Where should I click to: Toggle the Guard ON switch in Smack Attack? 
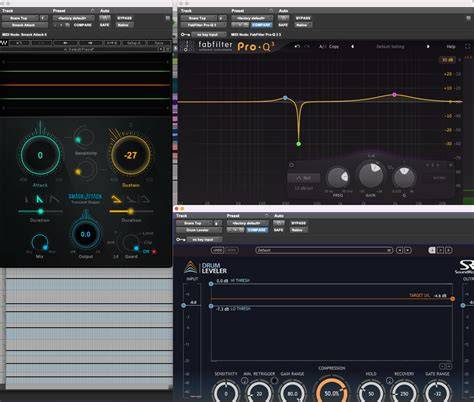click(x=146, y=251)
